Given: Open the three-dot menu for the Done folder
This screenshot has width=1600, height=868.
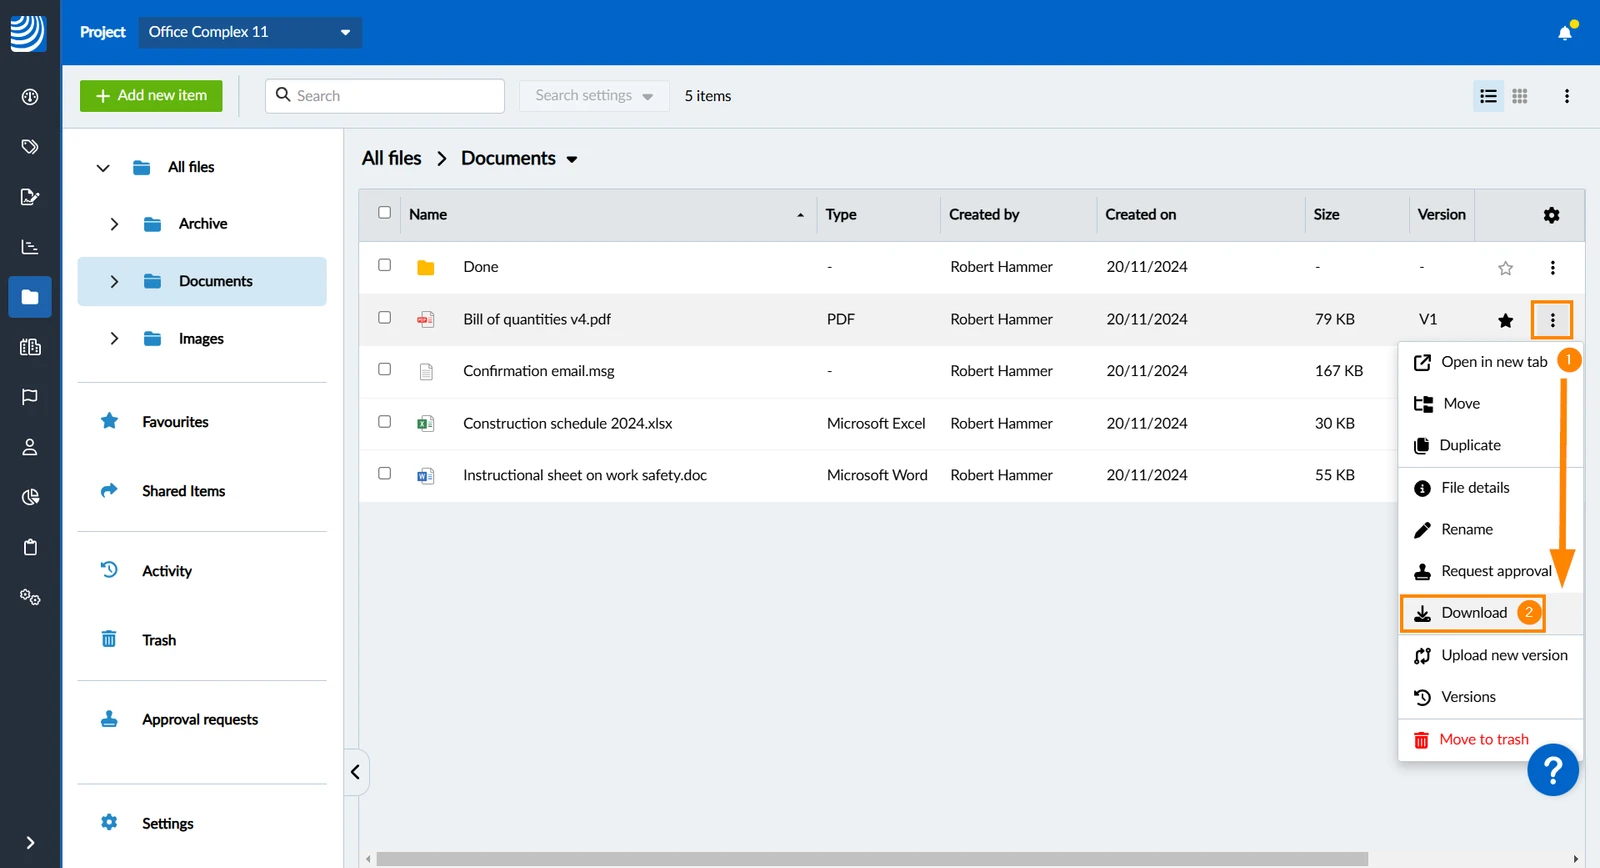Looking at the screenshot, I should (1552, 267).
